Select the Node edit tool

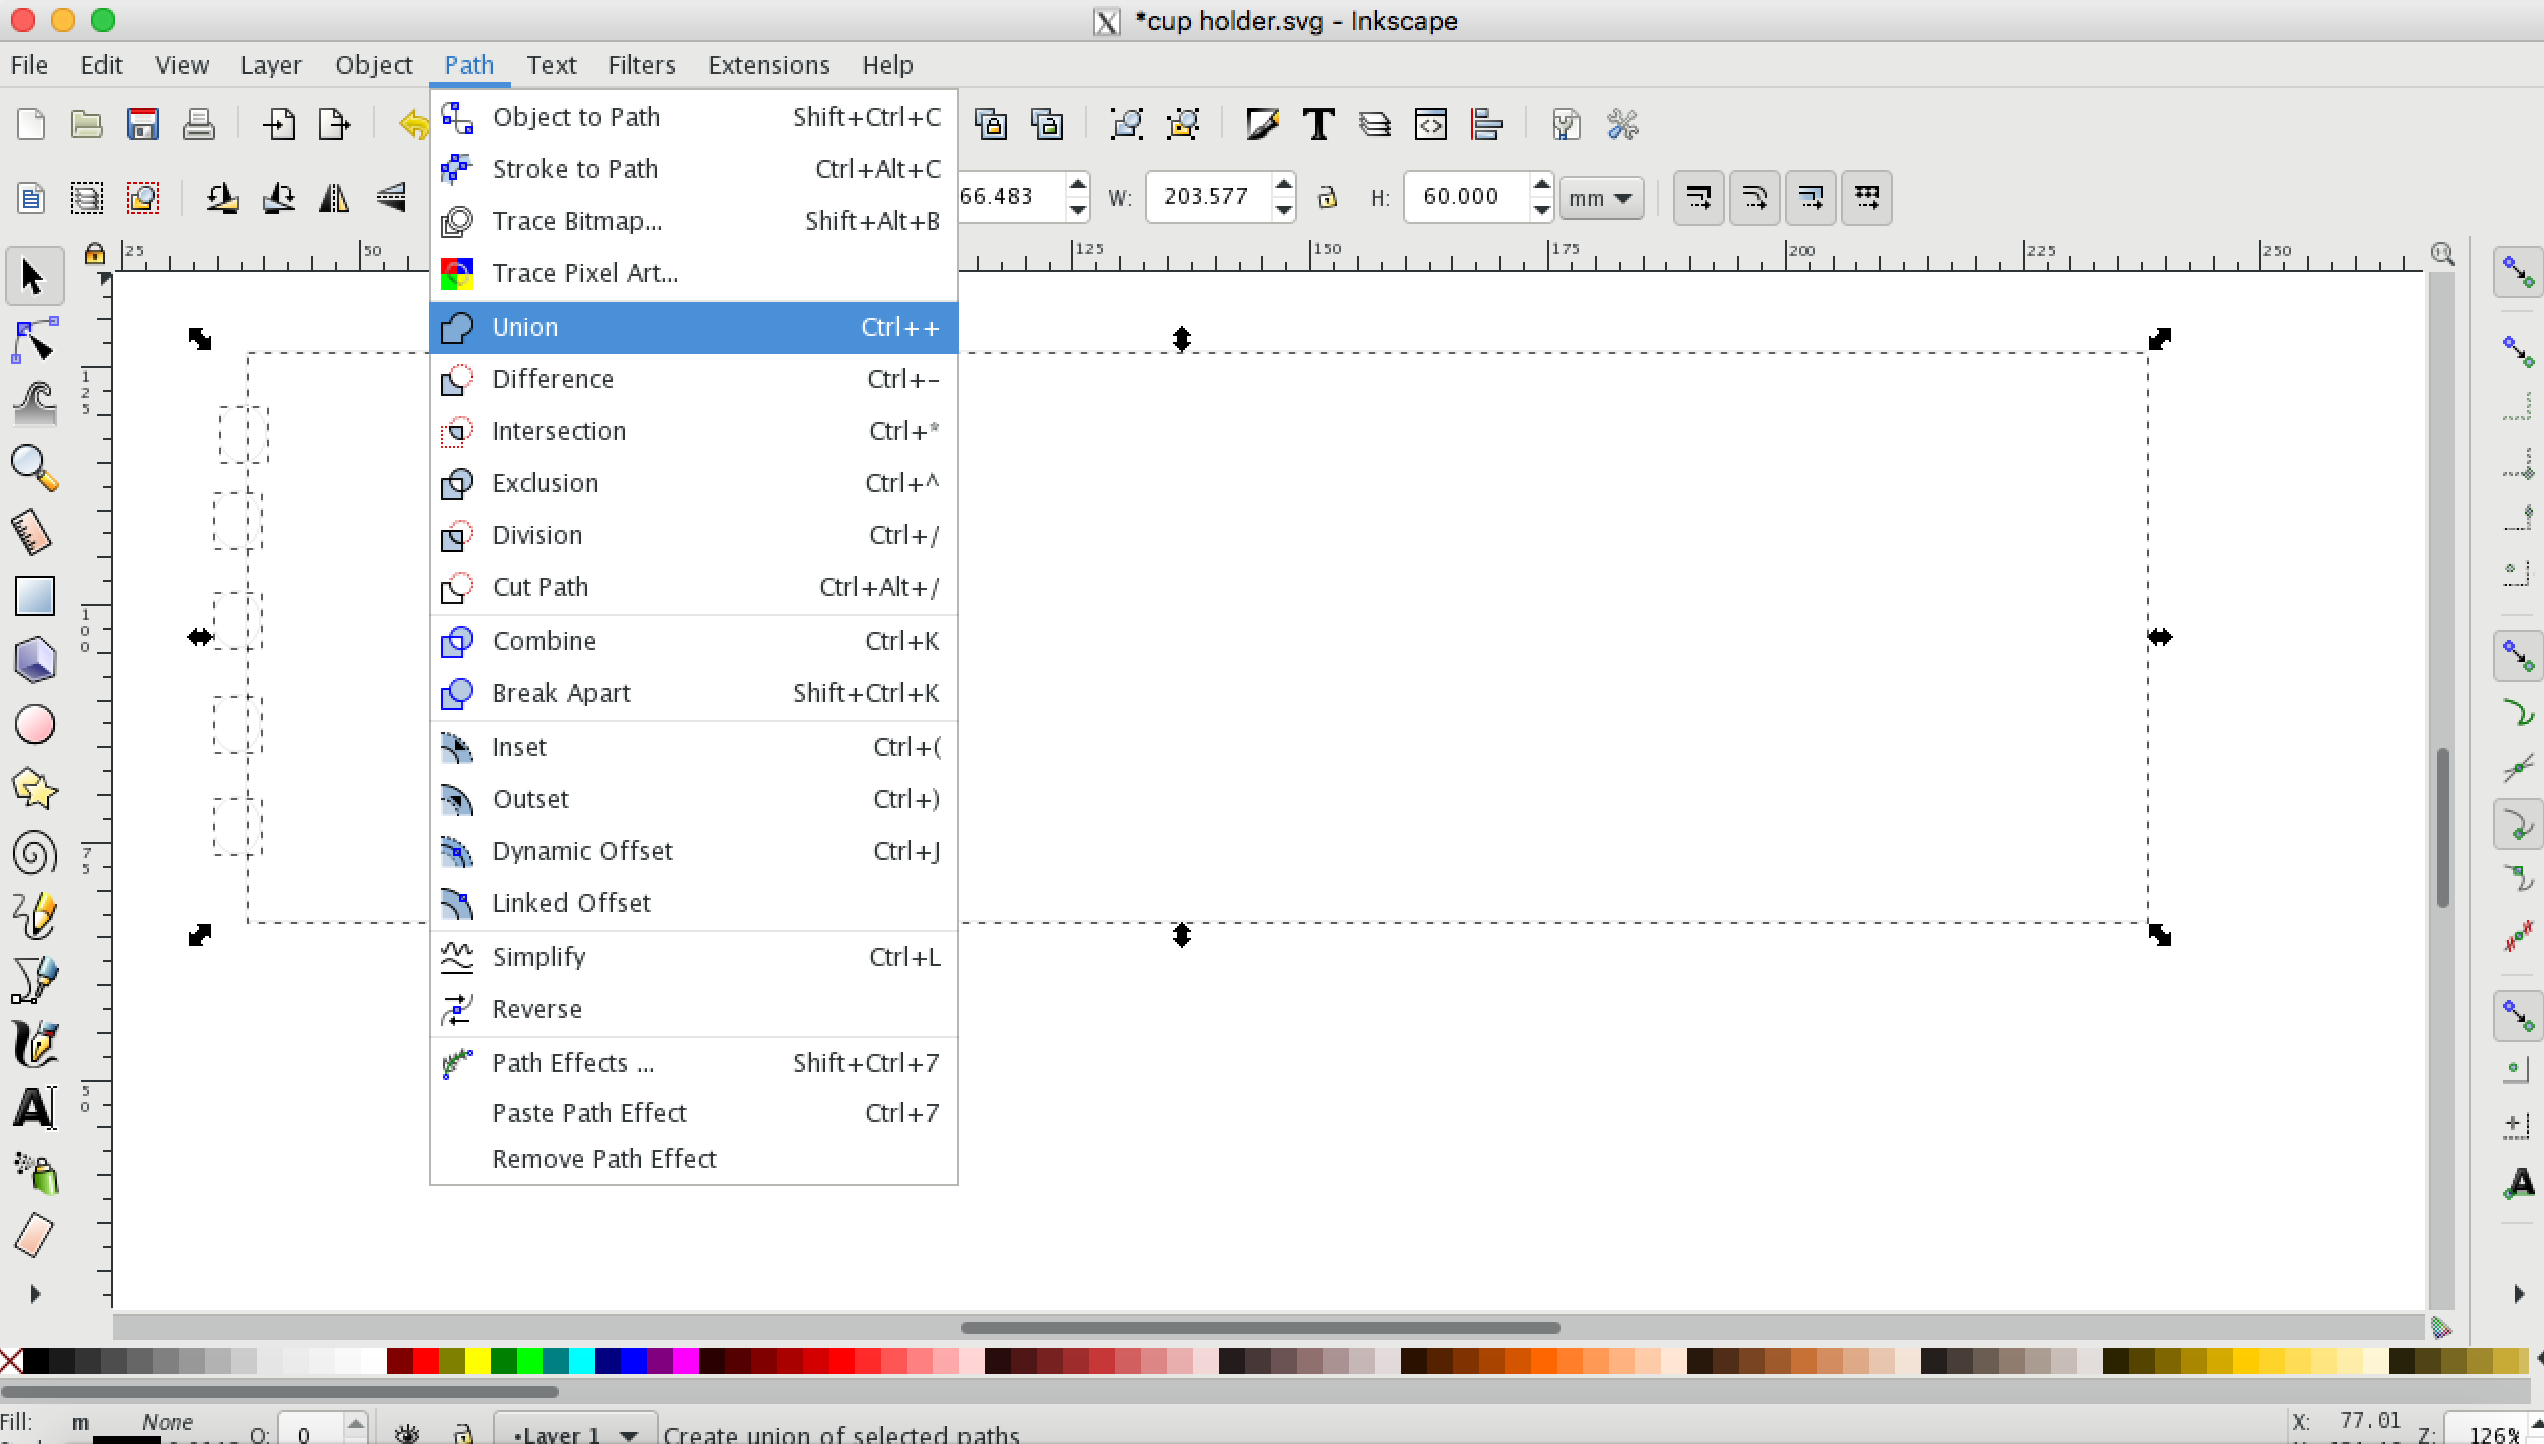click(x=34, y=341)
